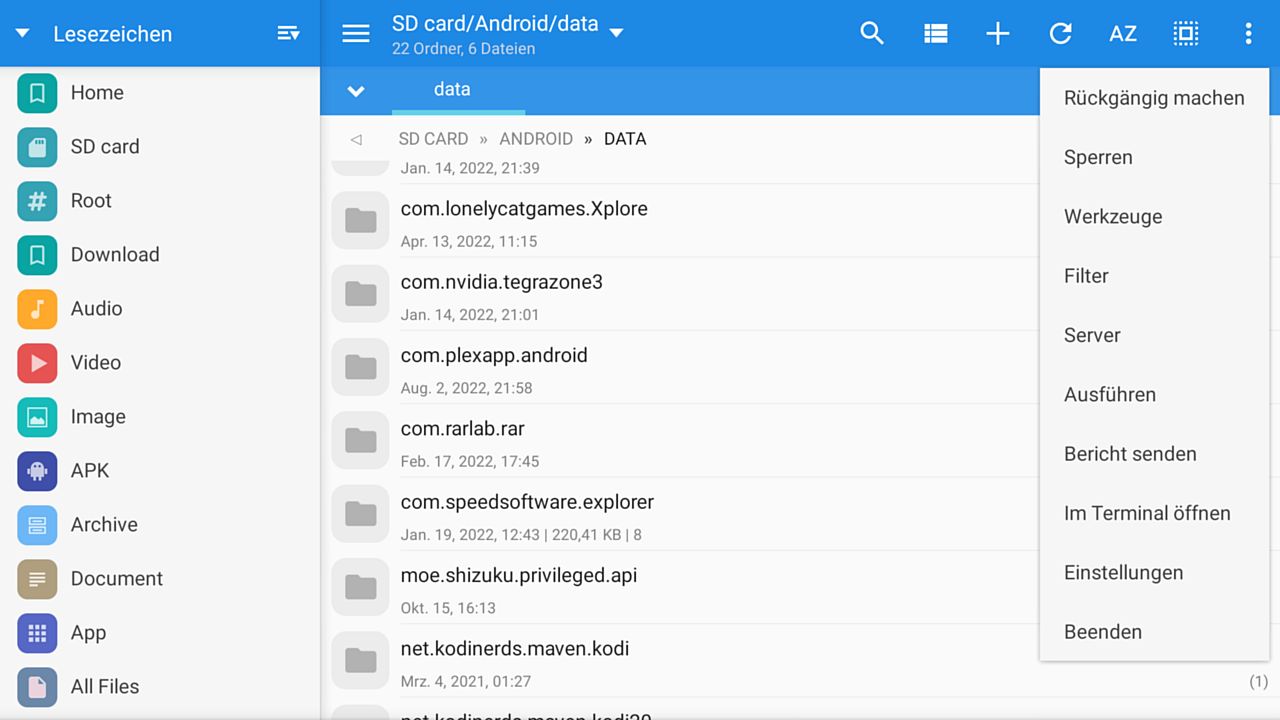
Task: Click the 22 Ordner, 6 Dateien subtitle
Action: click(463, 49)
